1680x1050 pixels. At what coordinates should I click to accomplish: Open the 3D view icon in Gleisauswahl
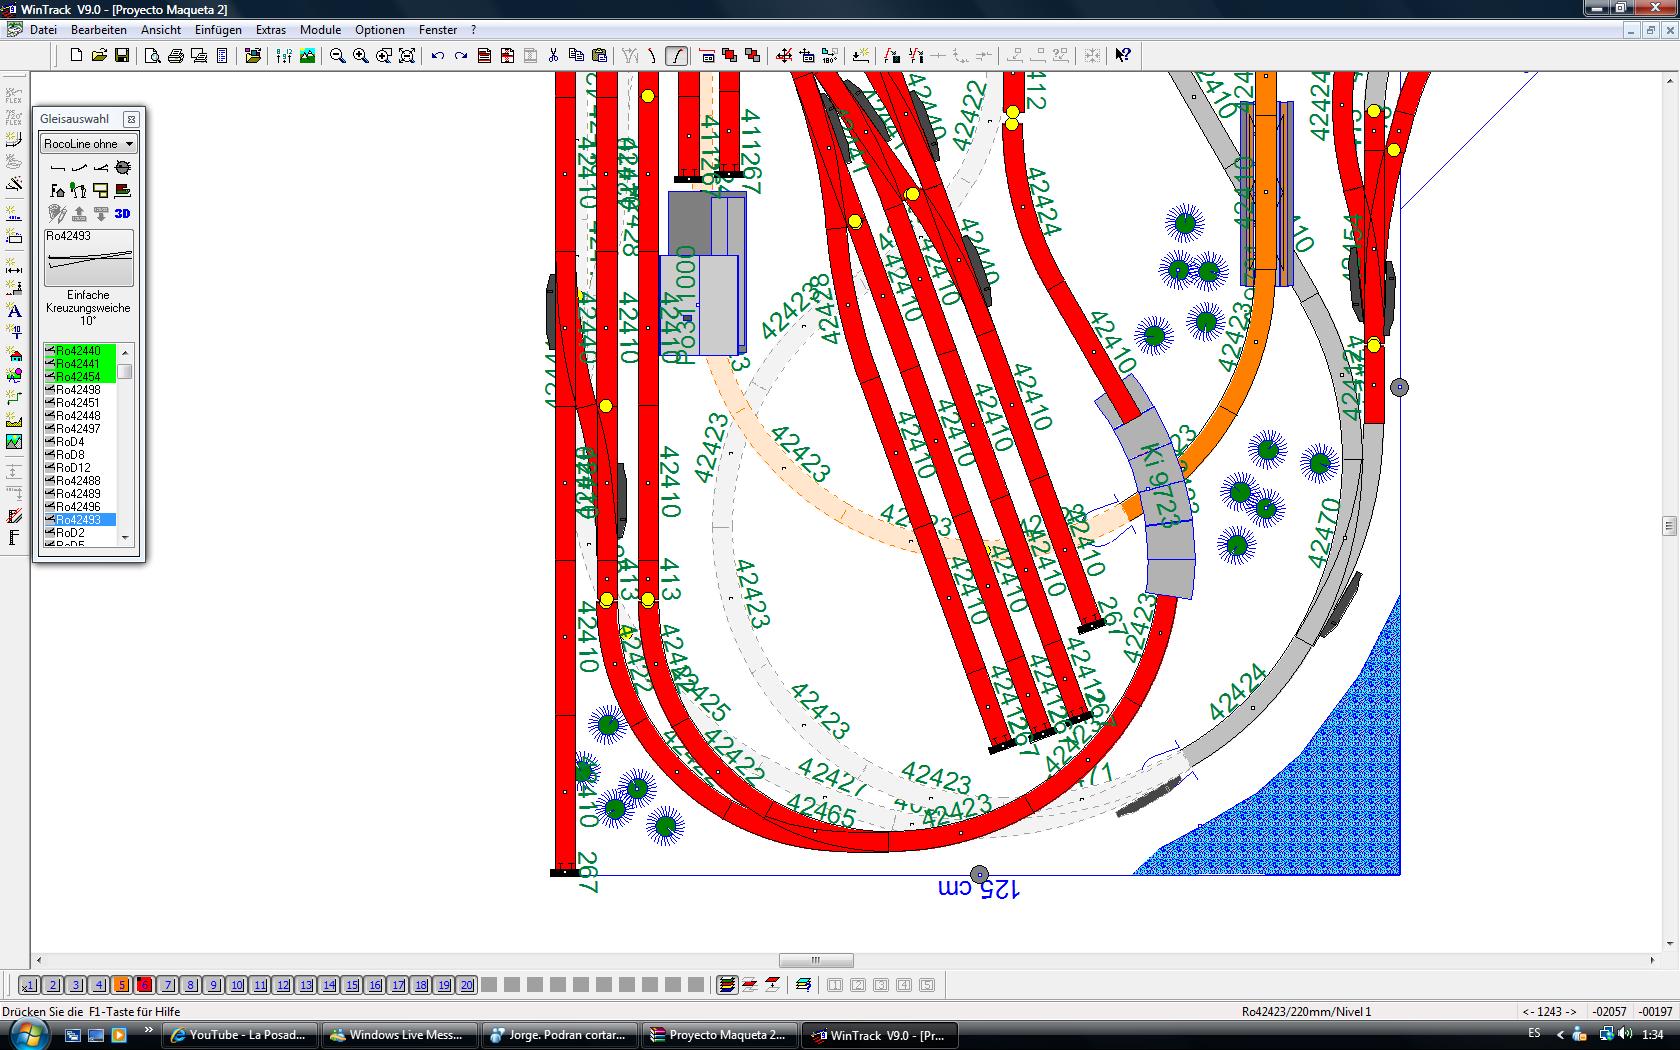[x=122, y=213]
